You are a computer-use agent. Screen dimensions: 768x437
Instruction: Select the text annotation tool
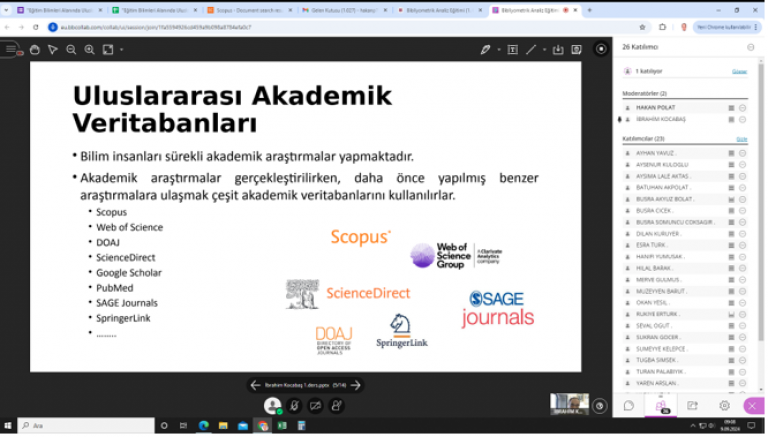tap(512, 49)
